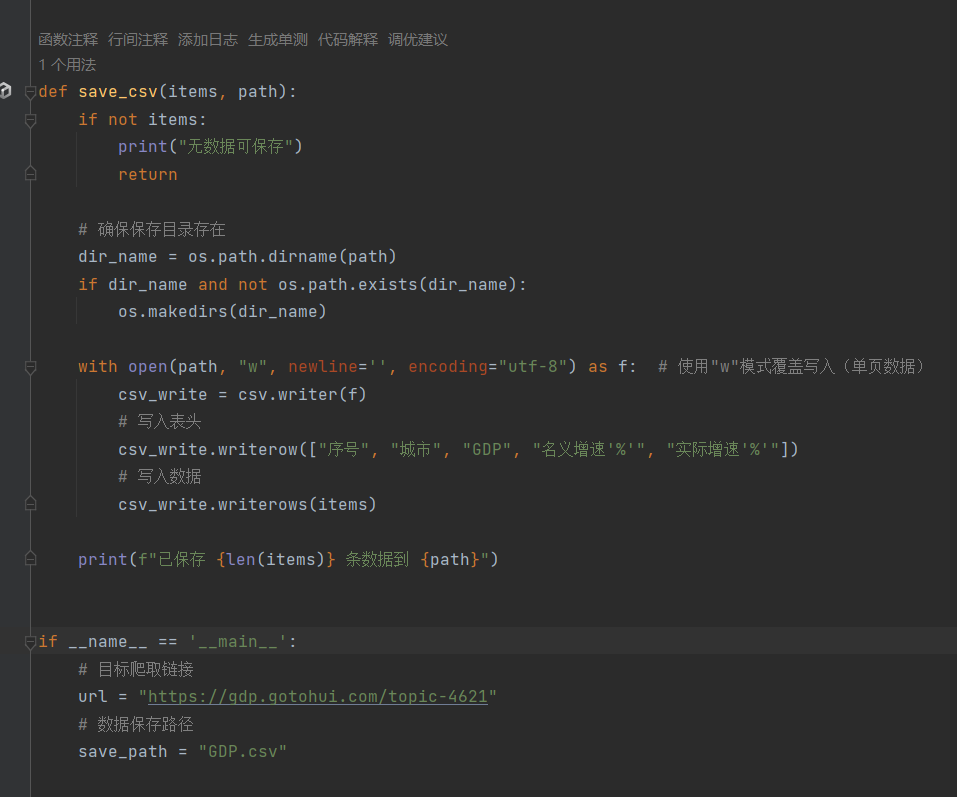This screenshot has width=957, height=797.
Task: Click the save_path variable name
Action: pos(123,752)
